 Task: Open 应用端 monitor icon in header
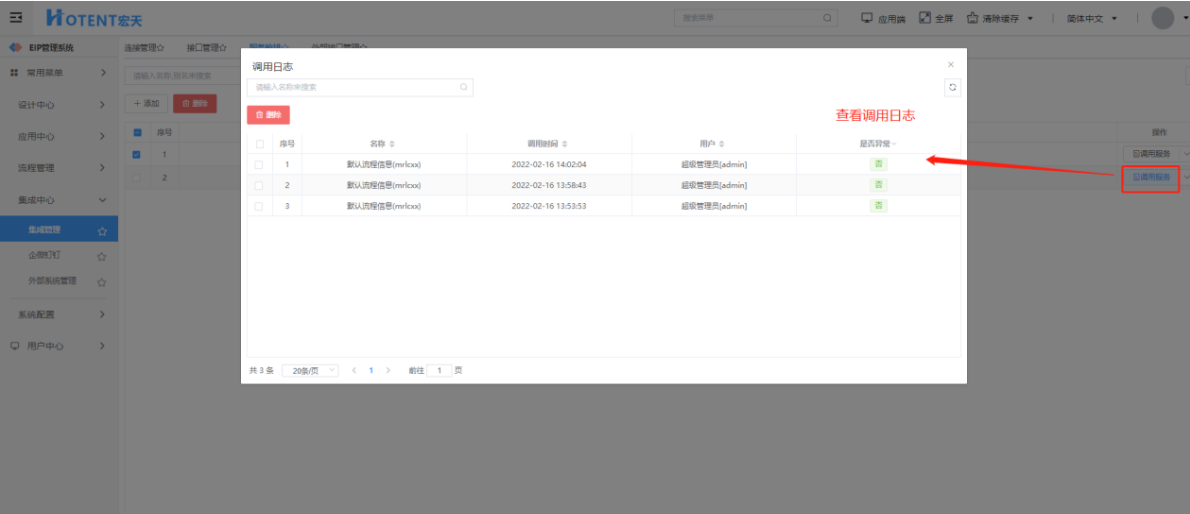[x=867, y=17]
